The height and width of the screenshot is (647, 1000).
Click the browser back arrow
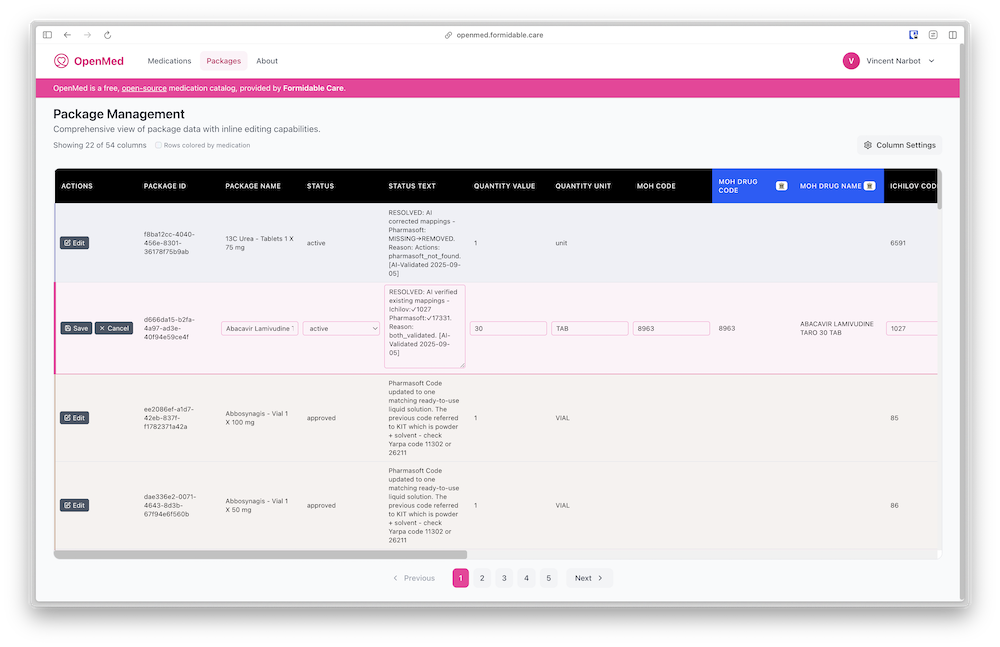[x=67, y=34]
